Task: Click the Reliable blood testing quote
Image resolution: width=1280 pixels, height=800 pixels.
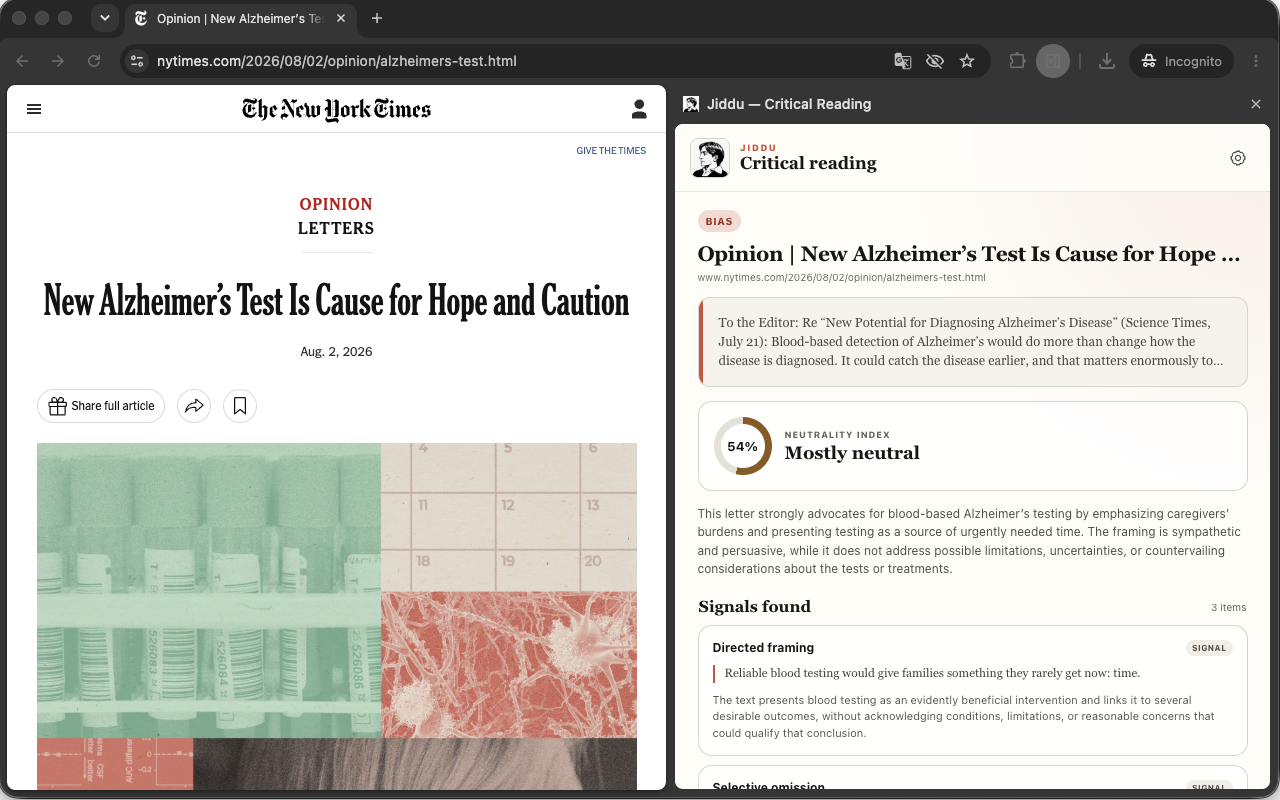Action: point(932,673)
